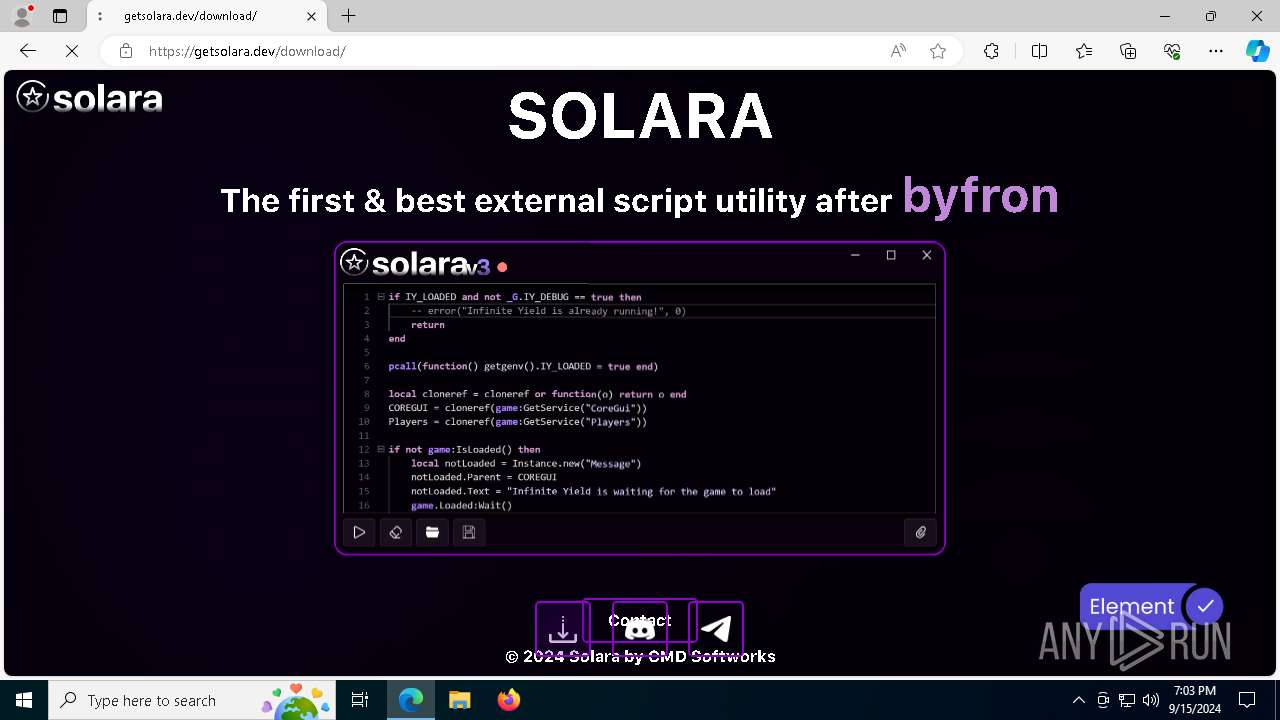Open File Explorer from taskbar

tap(459, 700)
